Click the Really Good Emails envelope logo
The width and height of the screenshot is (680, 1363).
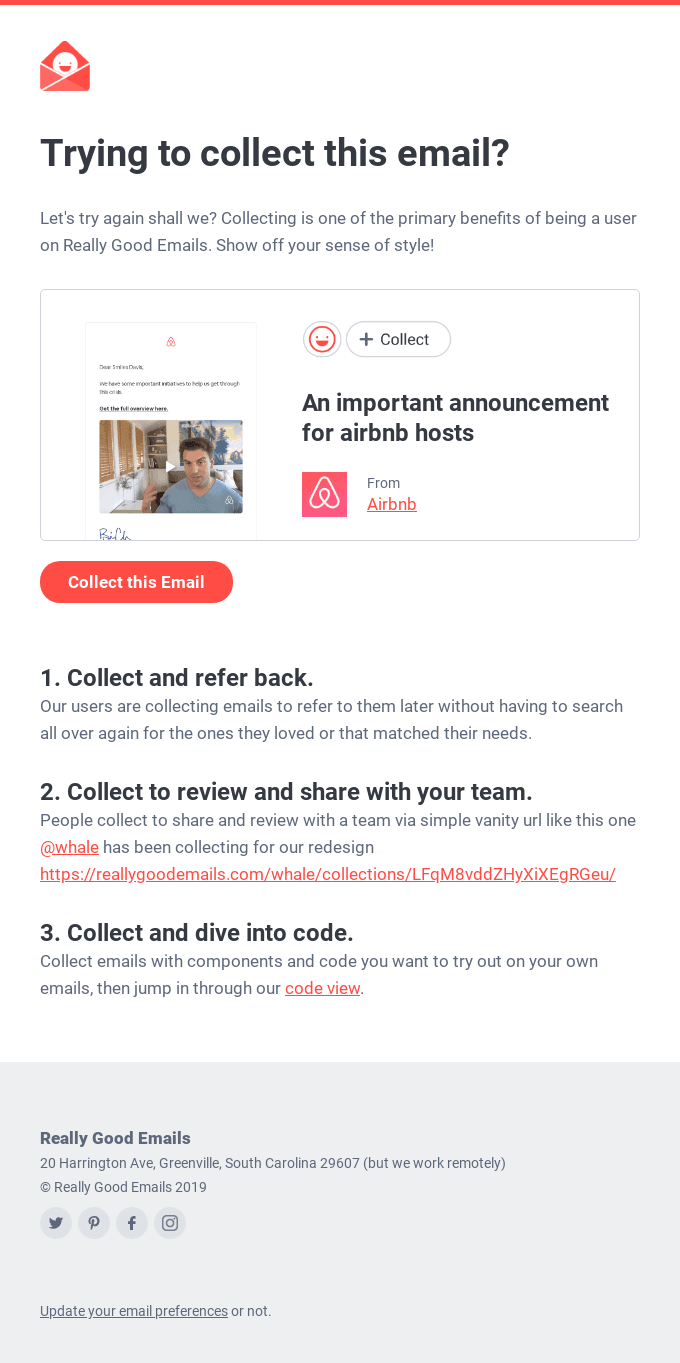pos(65,66)
